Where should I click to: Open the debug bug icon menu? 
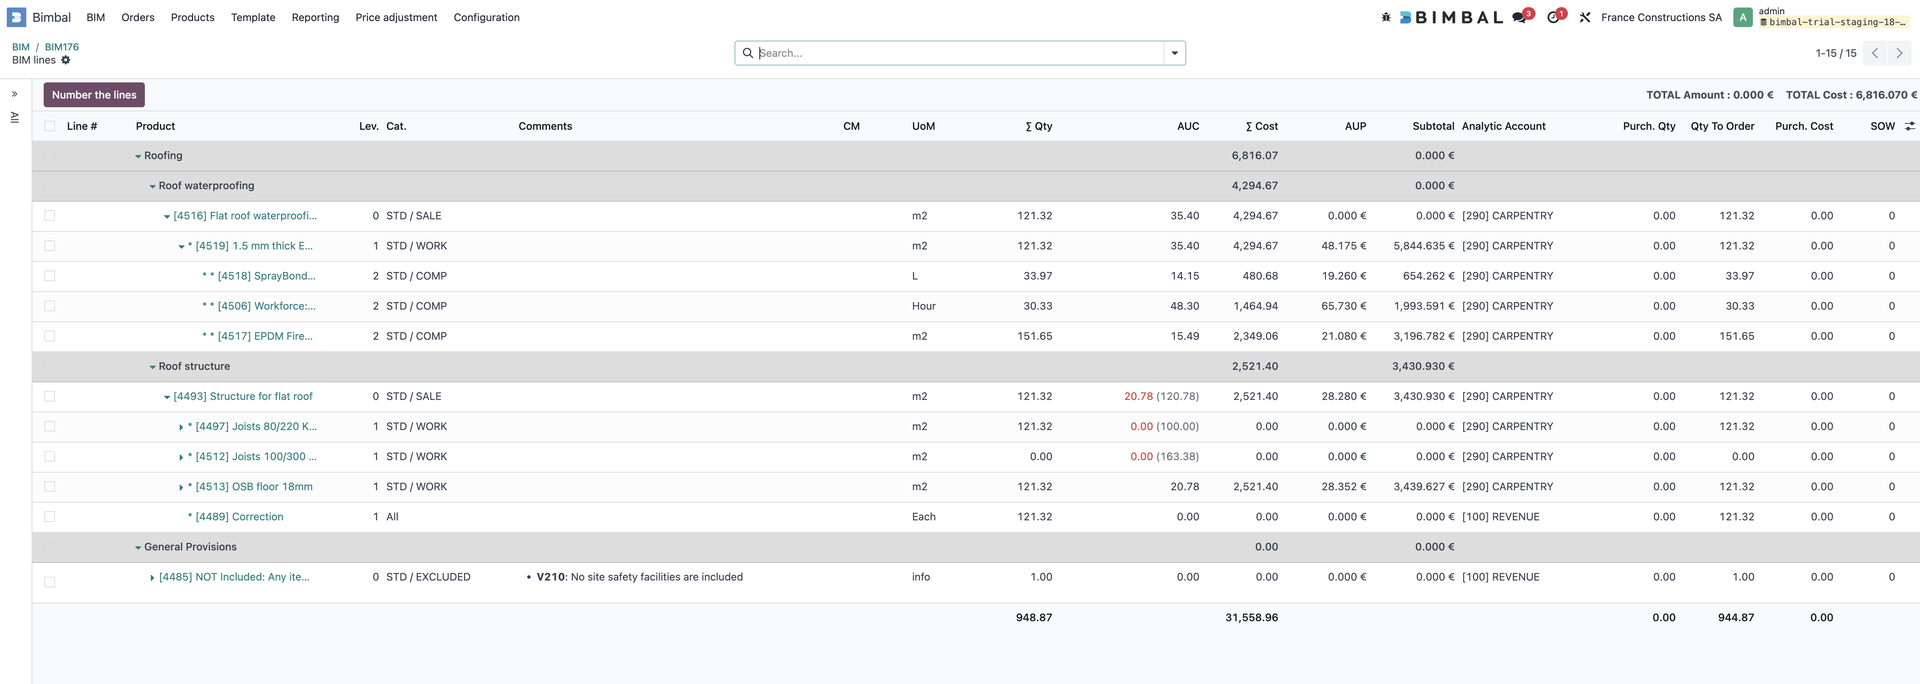1385,17
